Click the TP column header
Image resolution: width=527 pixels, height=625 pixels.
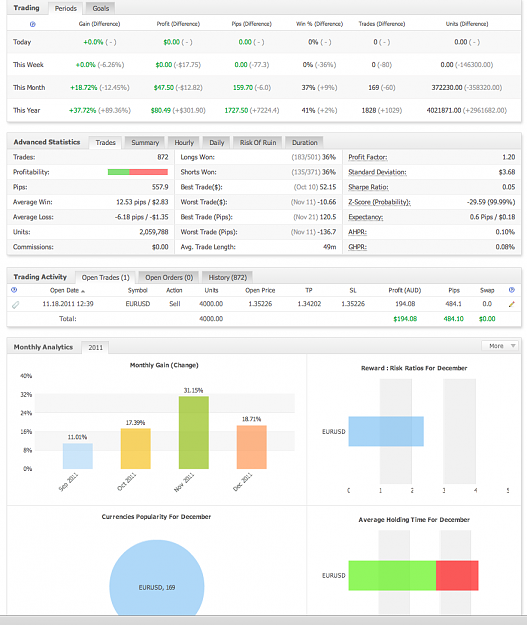pos(309,291)
